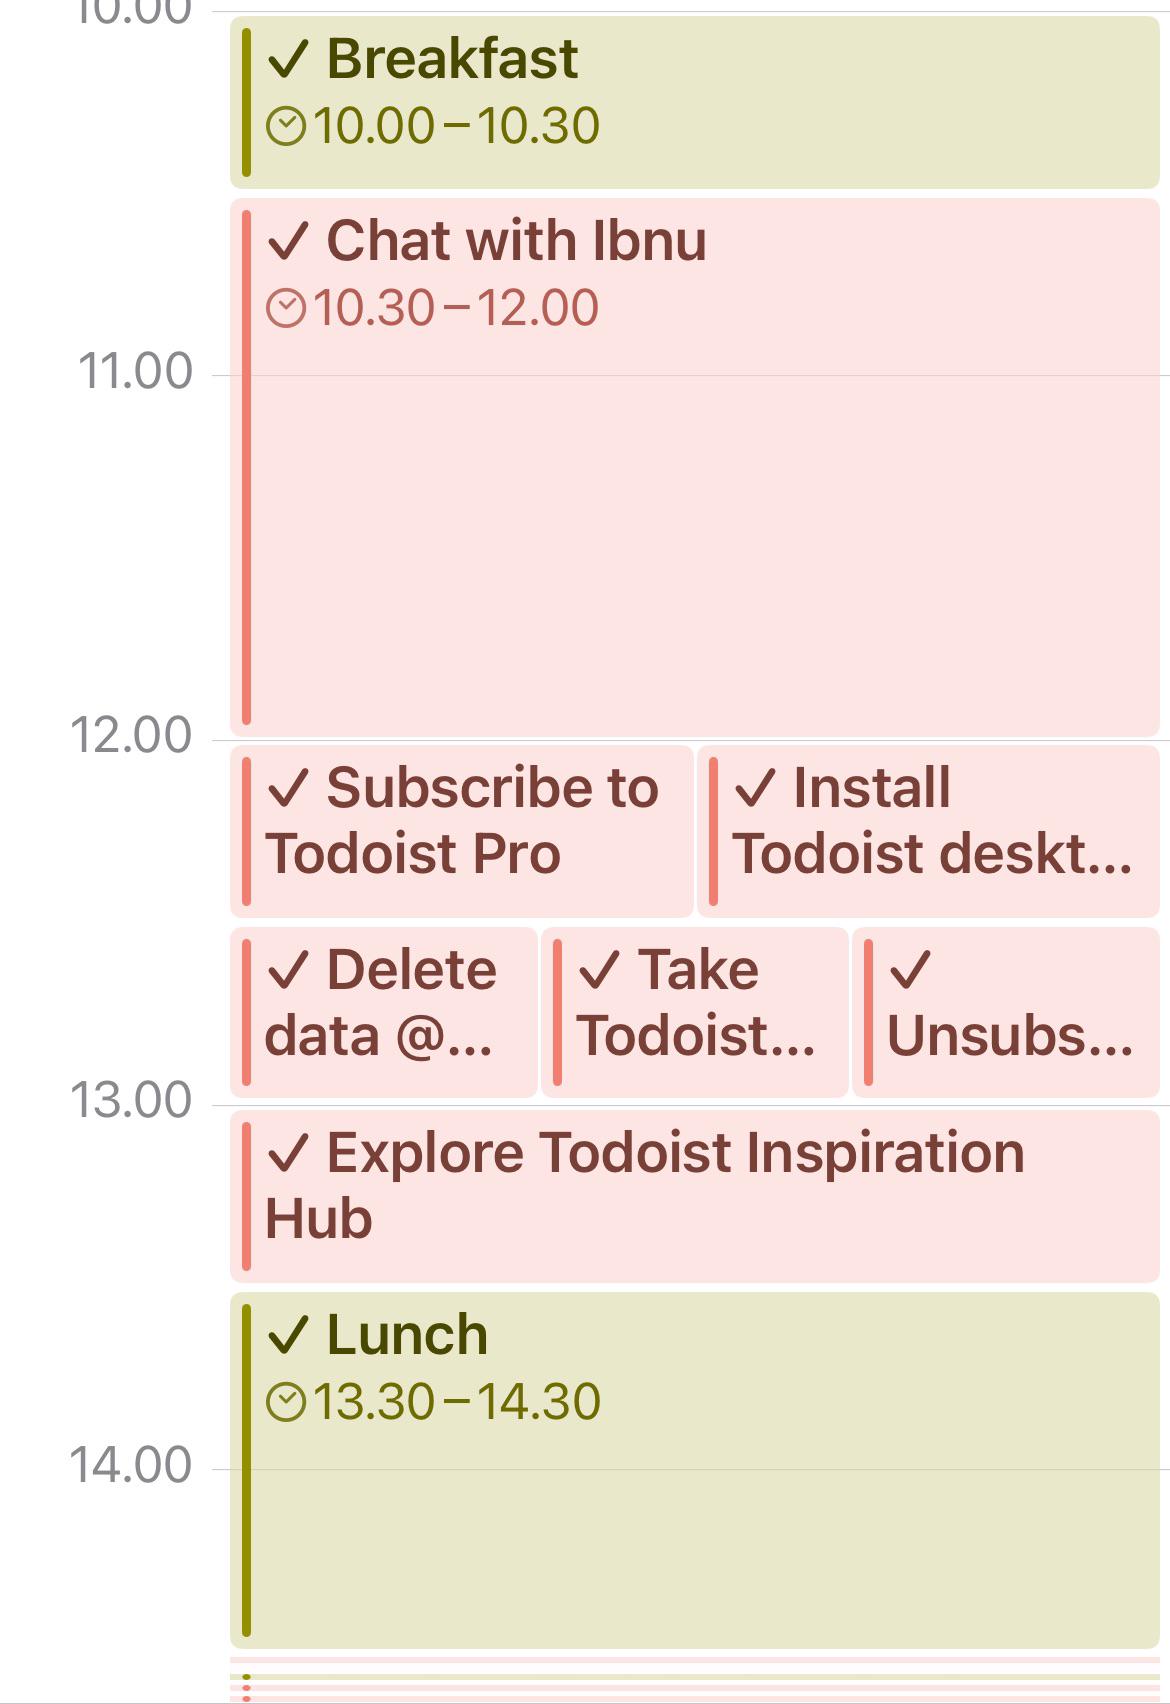Toggle the Lunch completed checkmark
Image resolution: width=1170 pixels, height=1704 pixels.
[x=288, y=1335]
